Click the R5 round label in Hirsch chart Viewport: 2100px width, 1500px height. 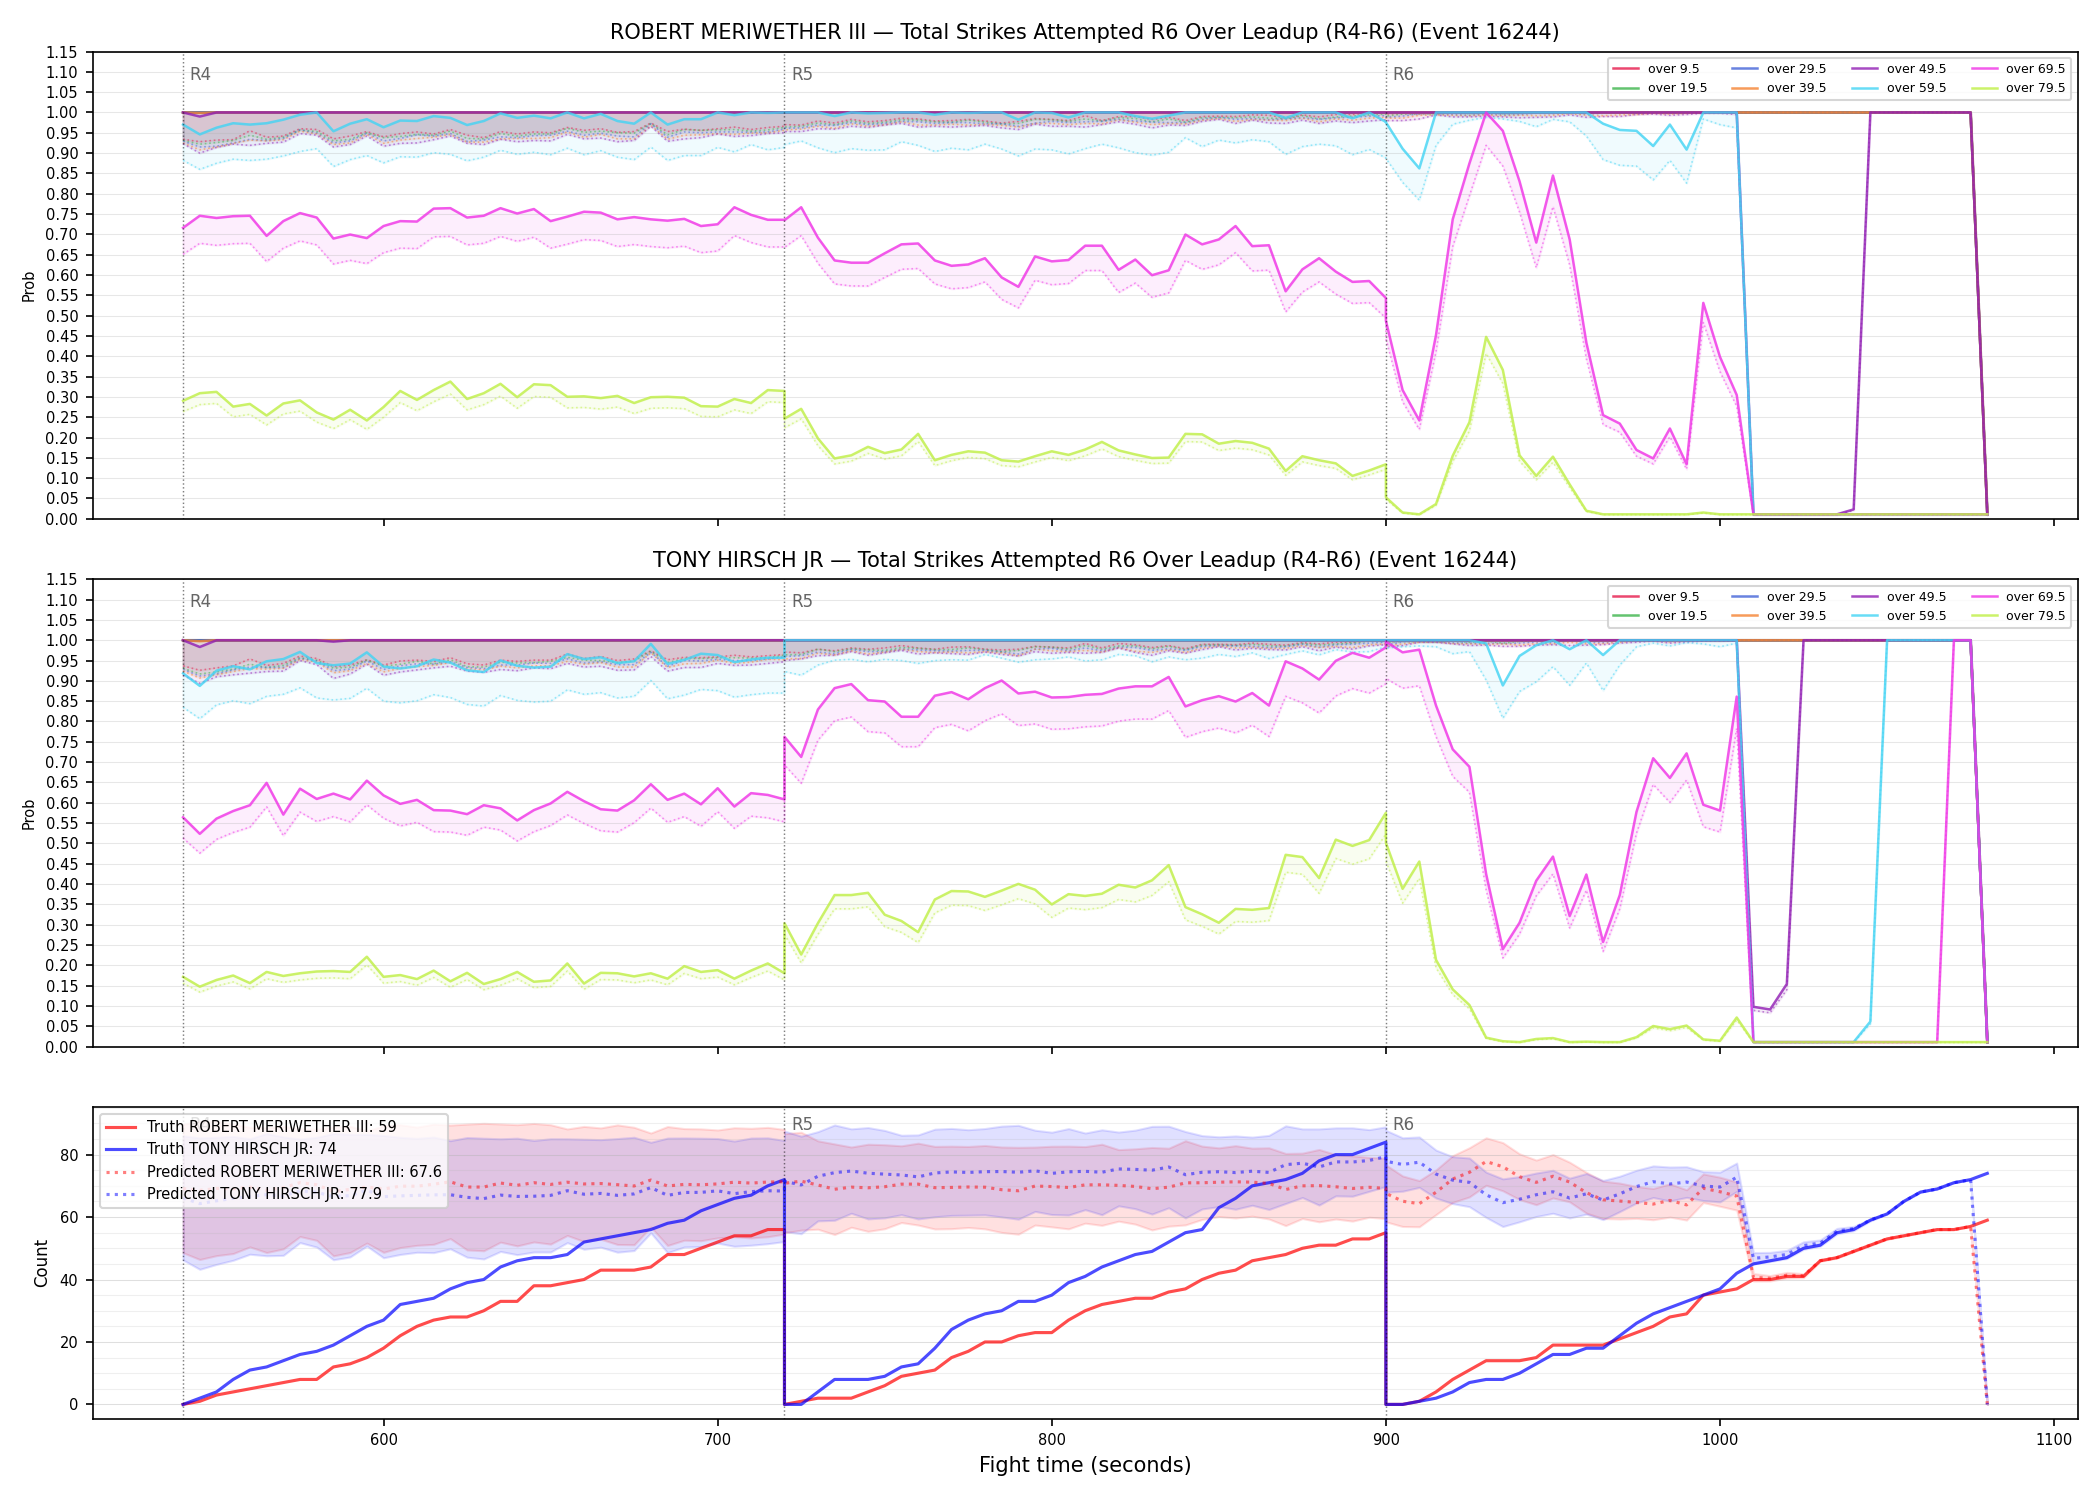[x=802, y=601]
